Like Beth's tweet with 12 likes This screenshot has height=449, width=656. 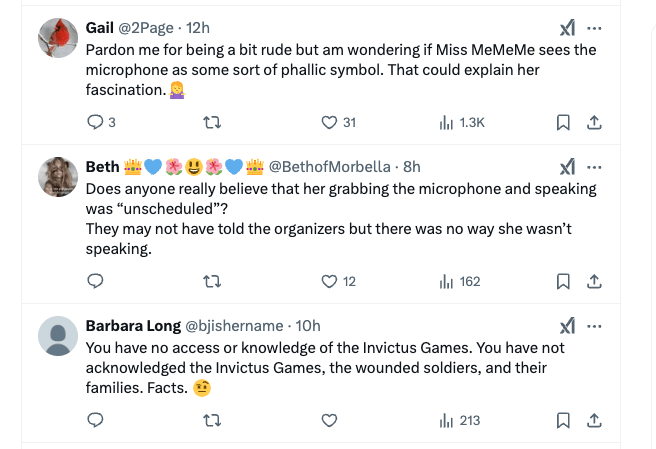(330, 282)
